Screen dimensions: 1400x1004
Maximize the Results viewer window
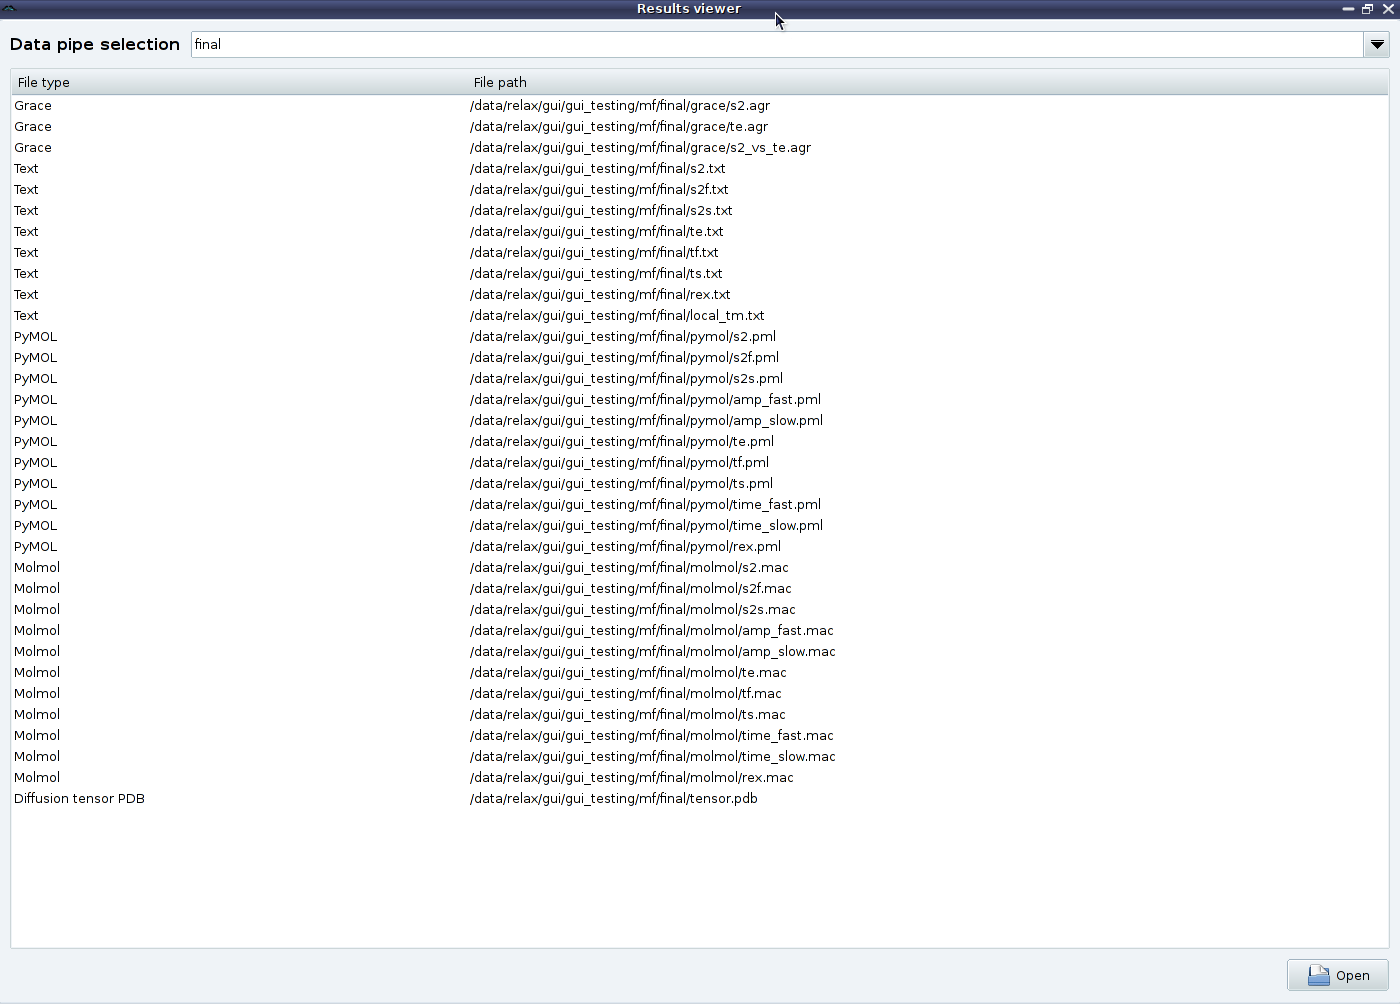(1367, 8)
